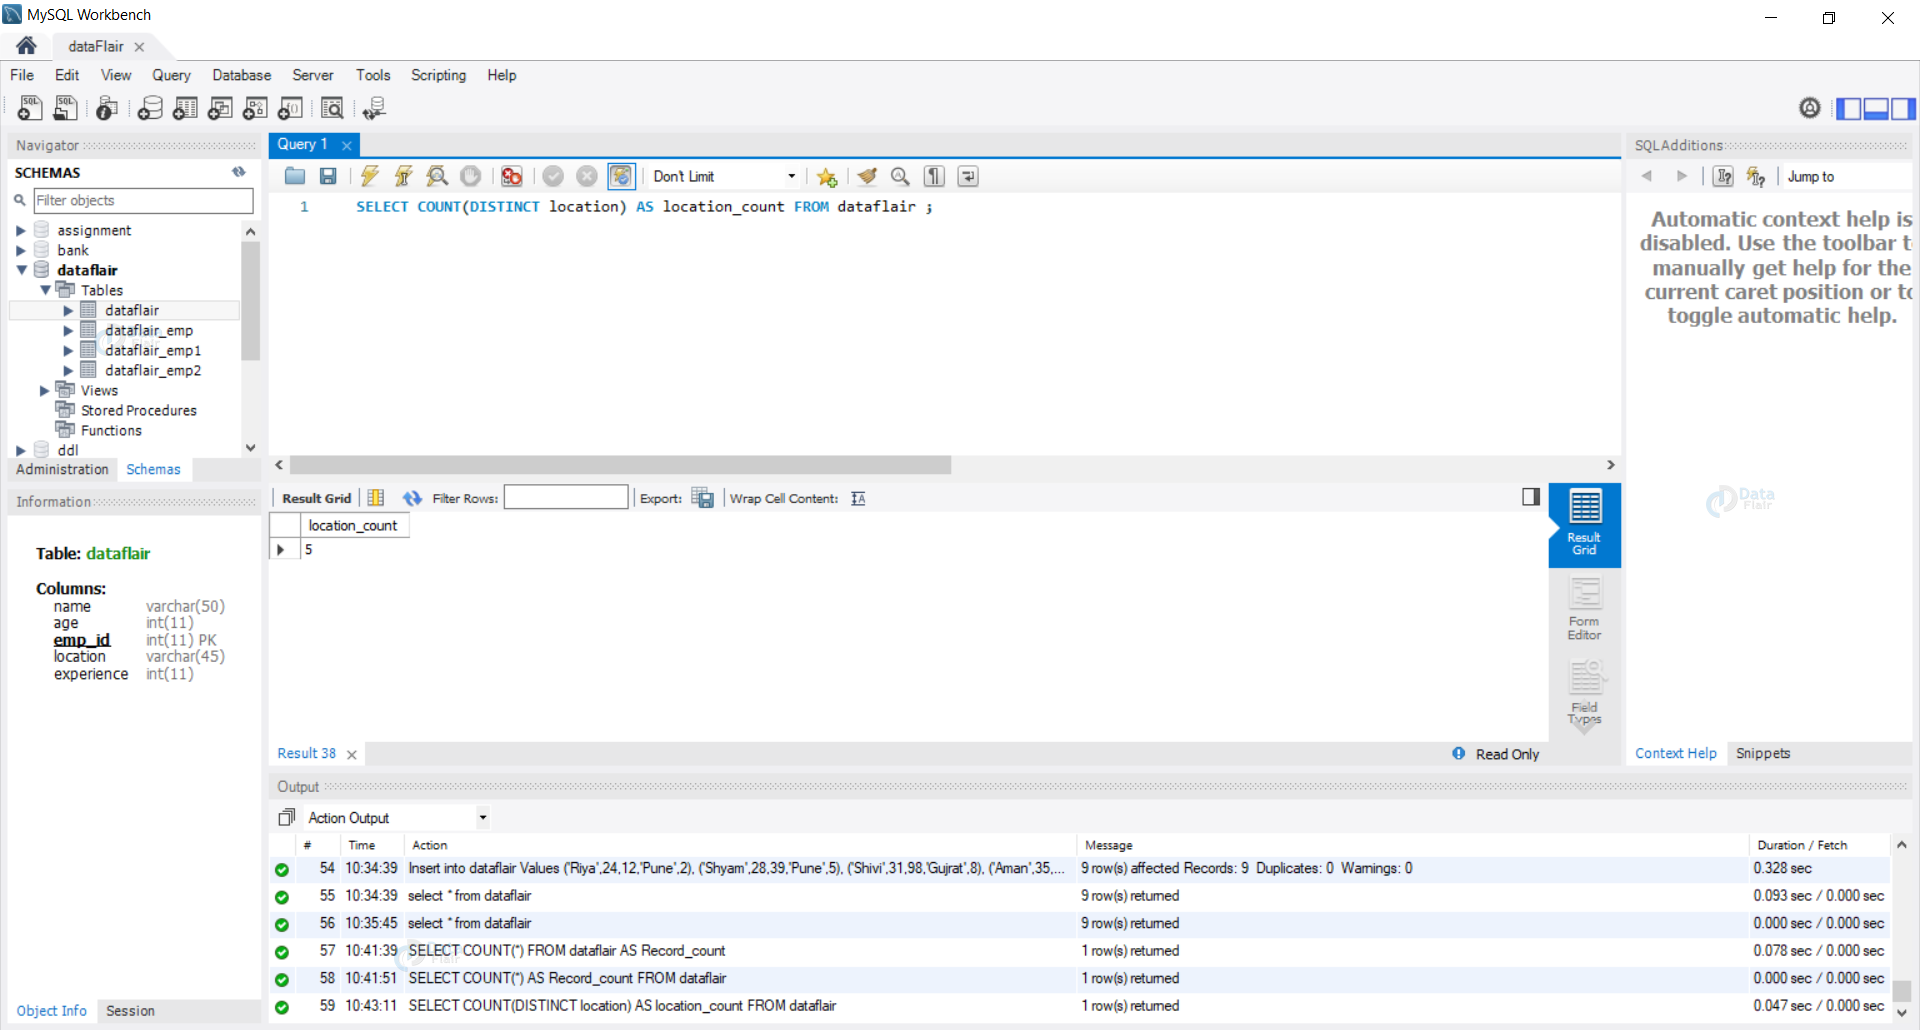Open the Scripting menu
Viewport: 1920px width, 1030px height.
438,75
